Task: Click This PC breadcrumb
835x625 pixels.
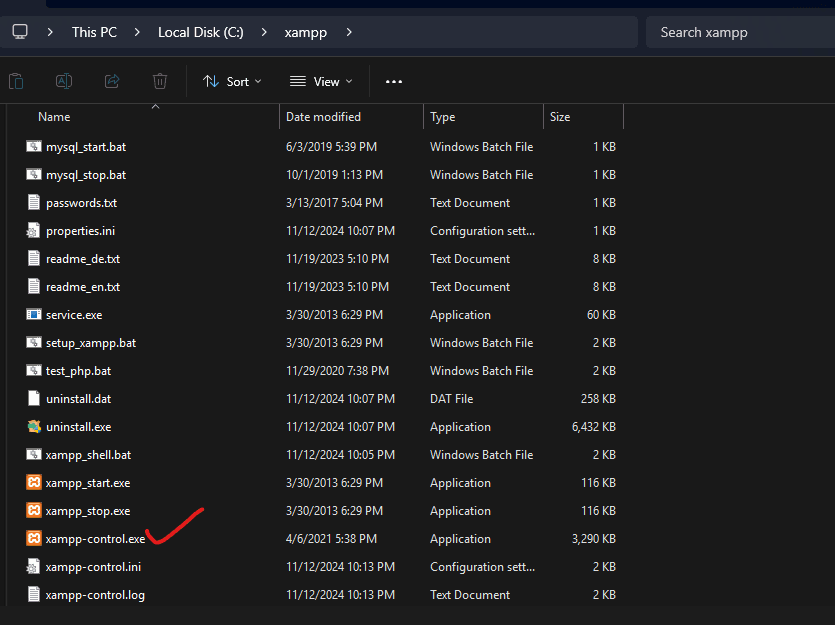Action: point(94,32)
